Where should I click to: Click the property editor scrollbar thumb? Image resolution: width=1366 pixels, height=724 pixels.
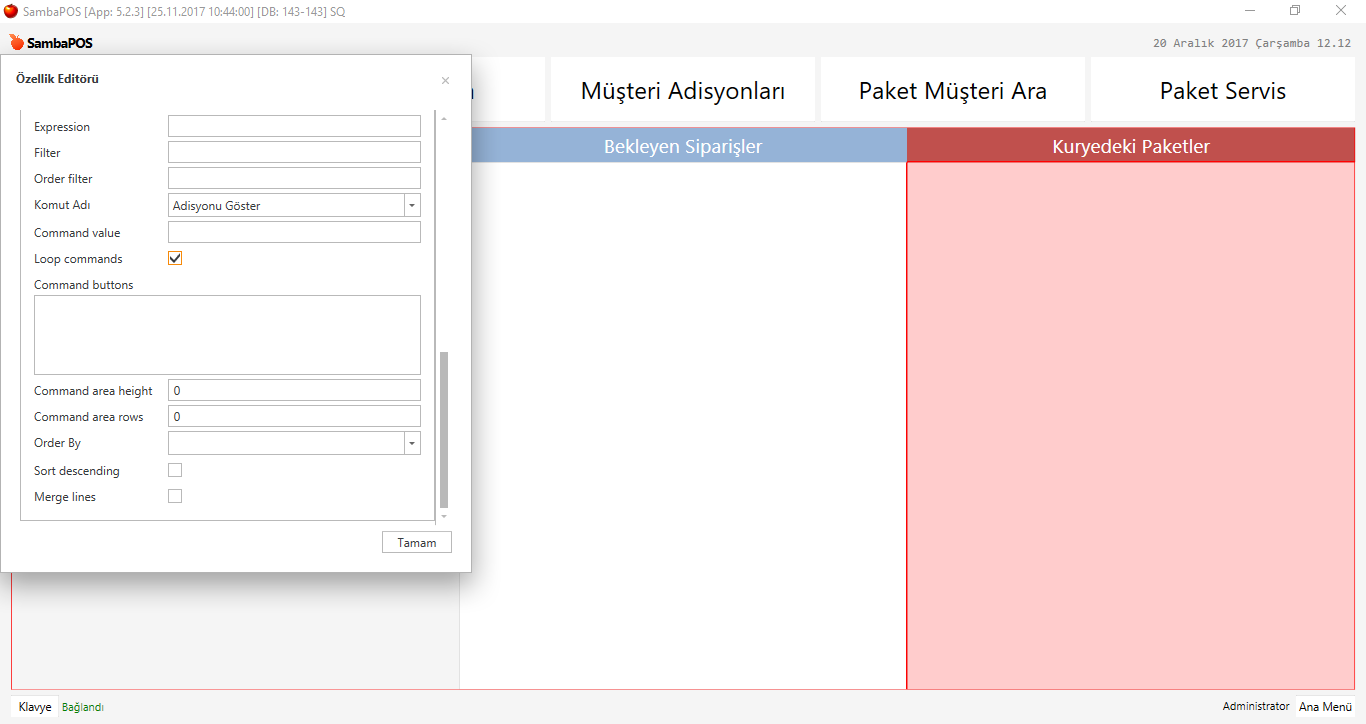tap(444, 430)
